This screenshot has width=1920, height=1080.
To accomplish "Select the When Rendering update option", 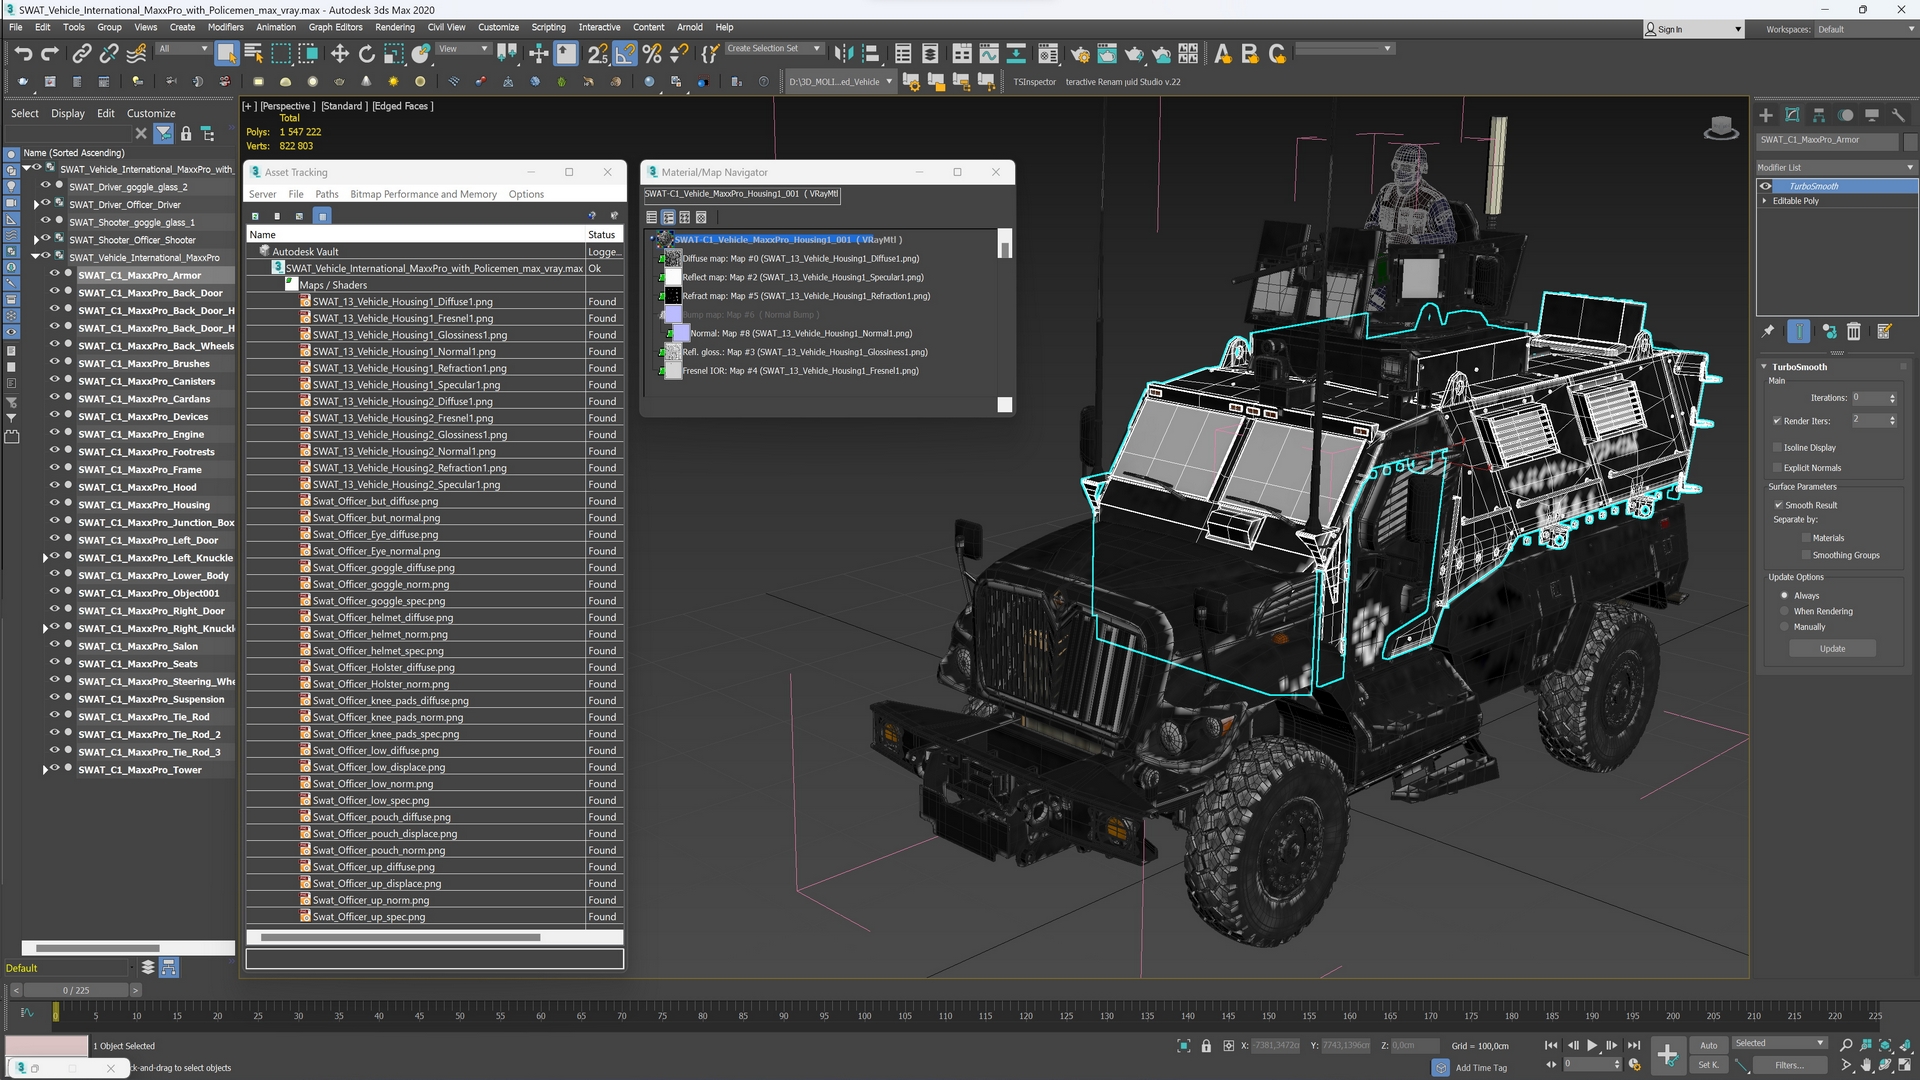I will click(1784, 611).
